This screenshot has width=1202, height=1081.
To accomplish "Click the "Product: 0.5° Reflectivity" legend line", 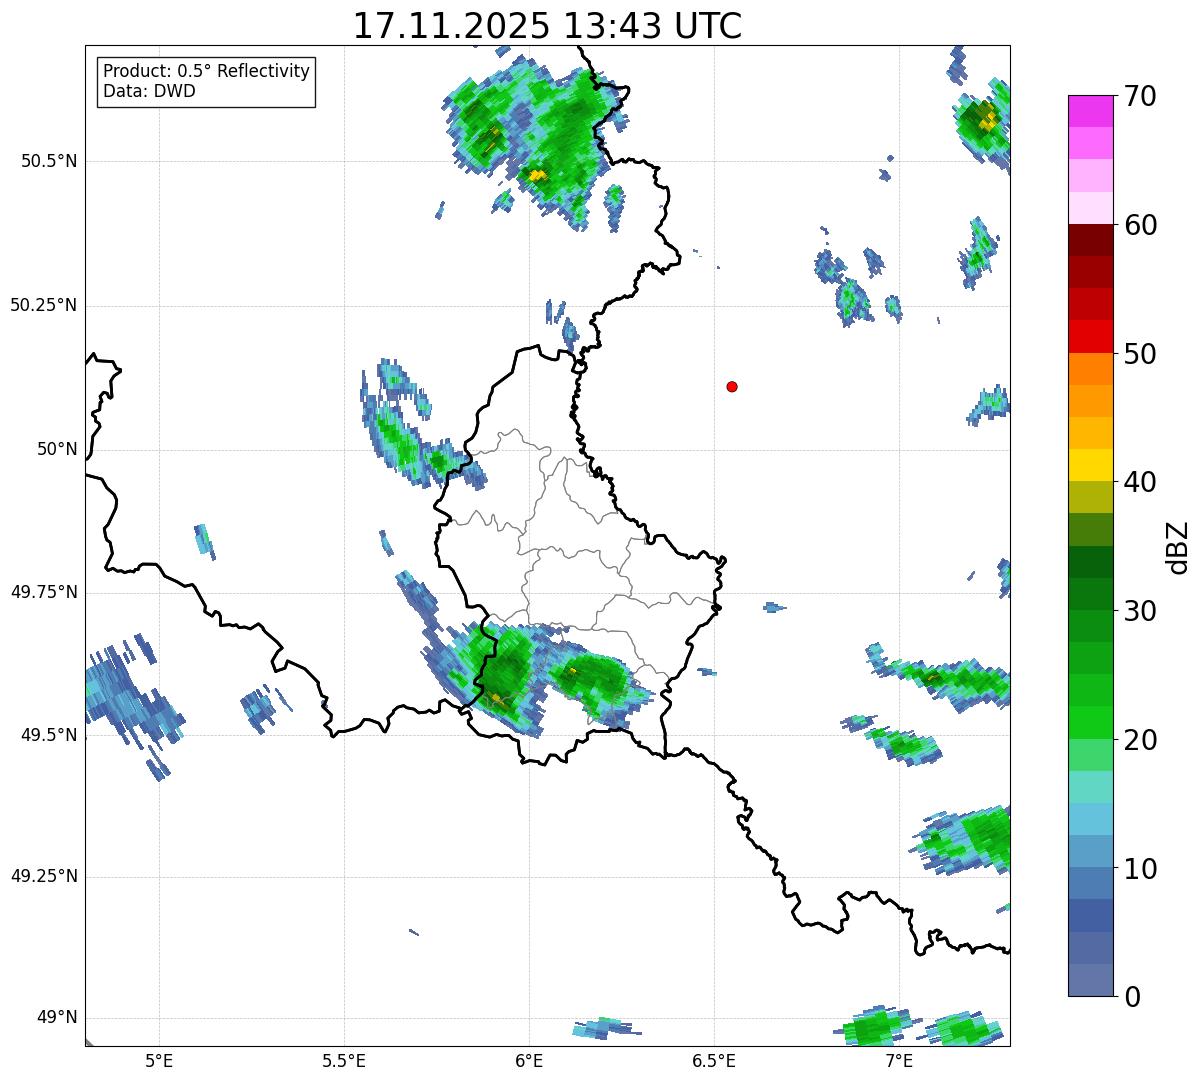I will click(x=206, y=71).
